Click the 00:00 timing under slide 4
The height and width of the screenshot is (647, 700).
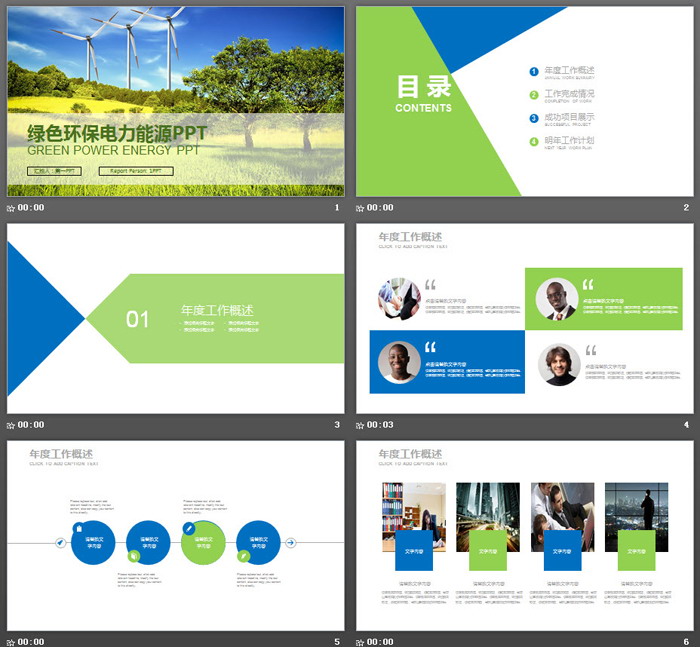(380, 425)
